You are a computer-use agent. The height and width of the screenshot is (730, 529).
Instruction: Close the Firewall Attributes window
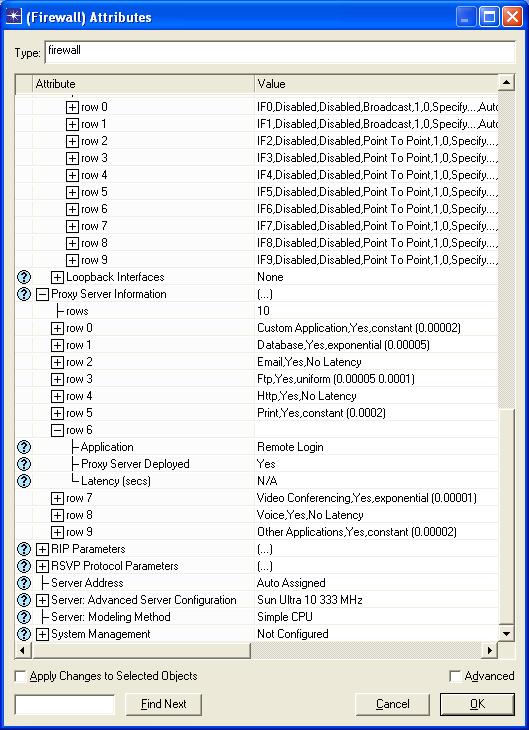click(x=513, y=18)
